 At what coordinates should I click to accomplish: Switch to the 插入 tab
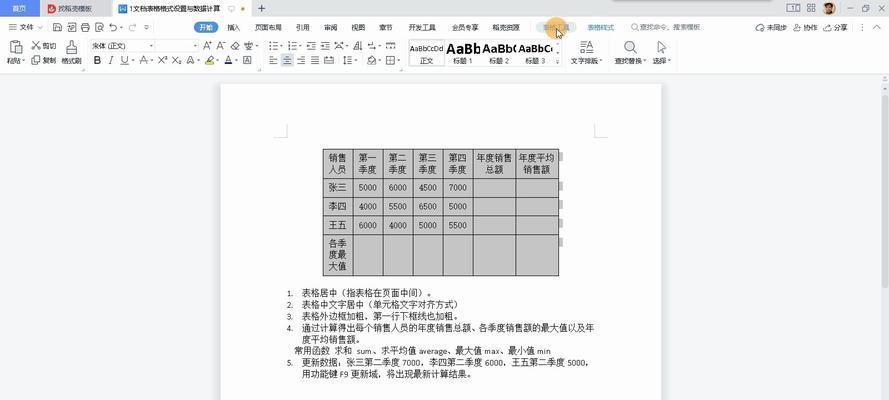point(234,27)
